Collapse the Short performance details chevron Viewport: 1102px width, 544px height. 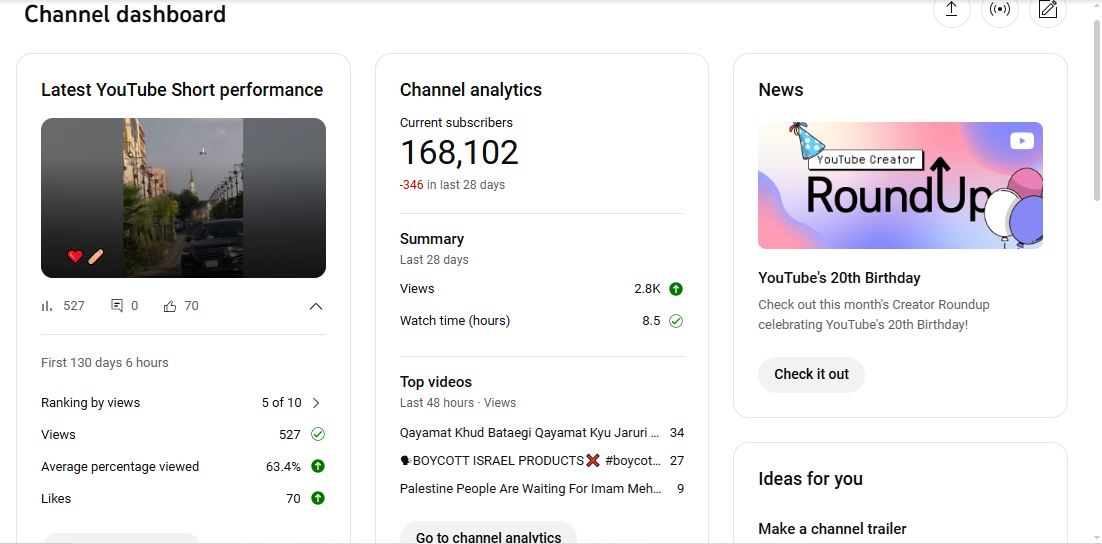[x=316, y=306]
